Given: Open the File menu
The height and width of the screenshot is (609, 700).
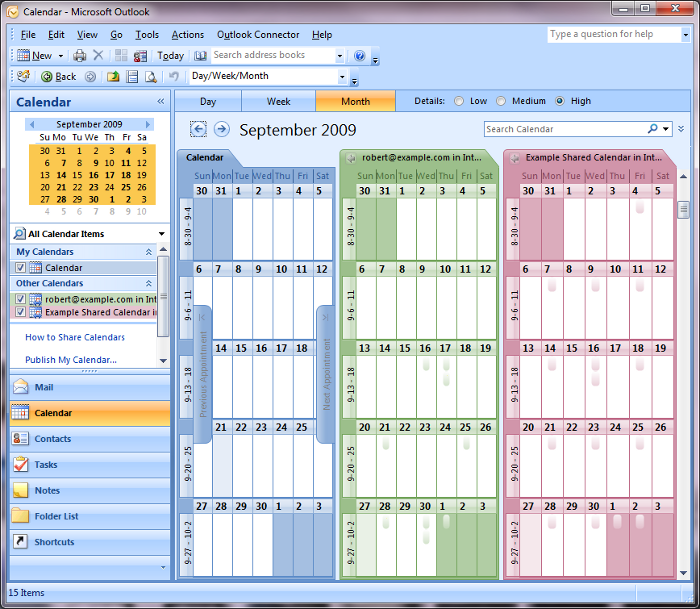Looking at the screenshot, I should [x=28, y=35].
